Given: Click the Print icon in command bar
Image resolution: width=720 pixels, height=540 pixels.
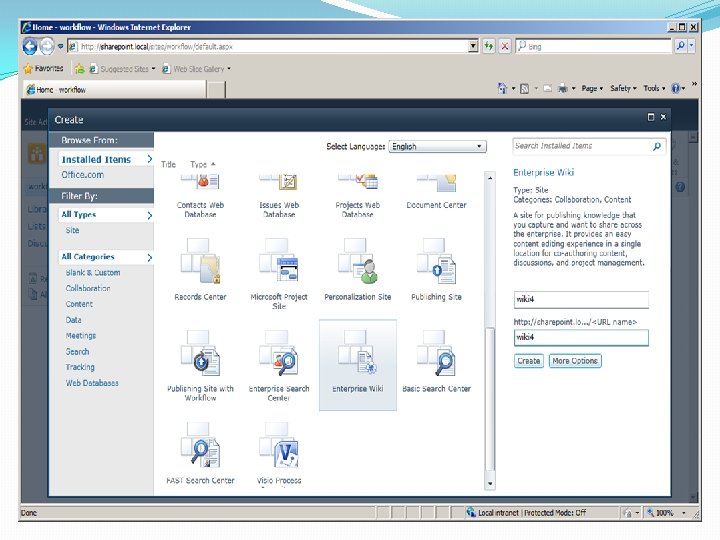Looking at the screenshot, I should (562, 89).
